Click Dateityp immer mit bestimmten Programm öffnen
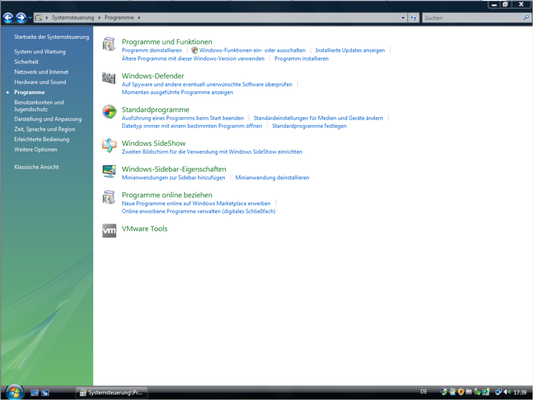Screen dimensions: 533x400 point(192,126)
